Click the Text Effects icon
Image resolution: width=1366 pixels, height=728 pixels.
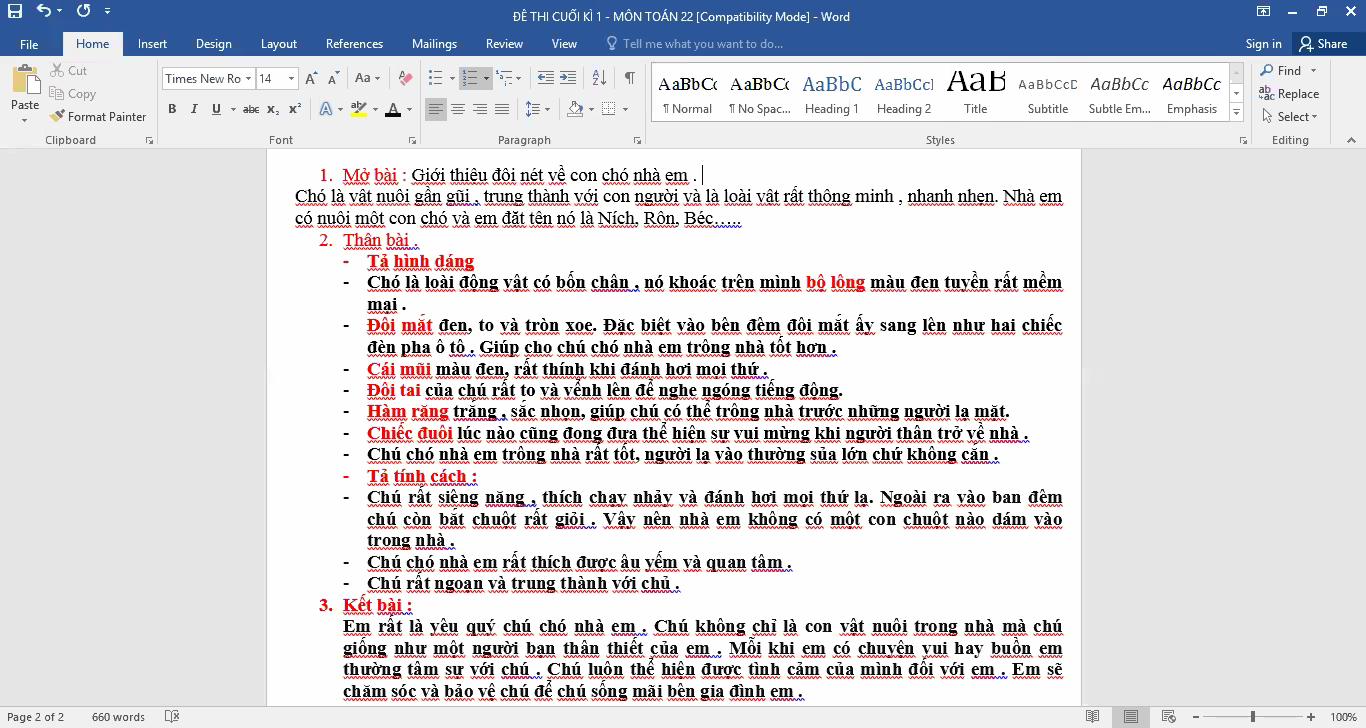coord(327,109)
